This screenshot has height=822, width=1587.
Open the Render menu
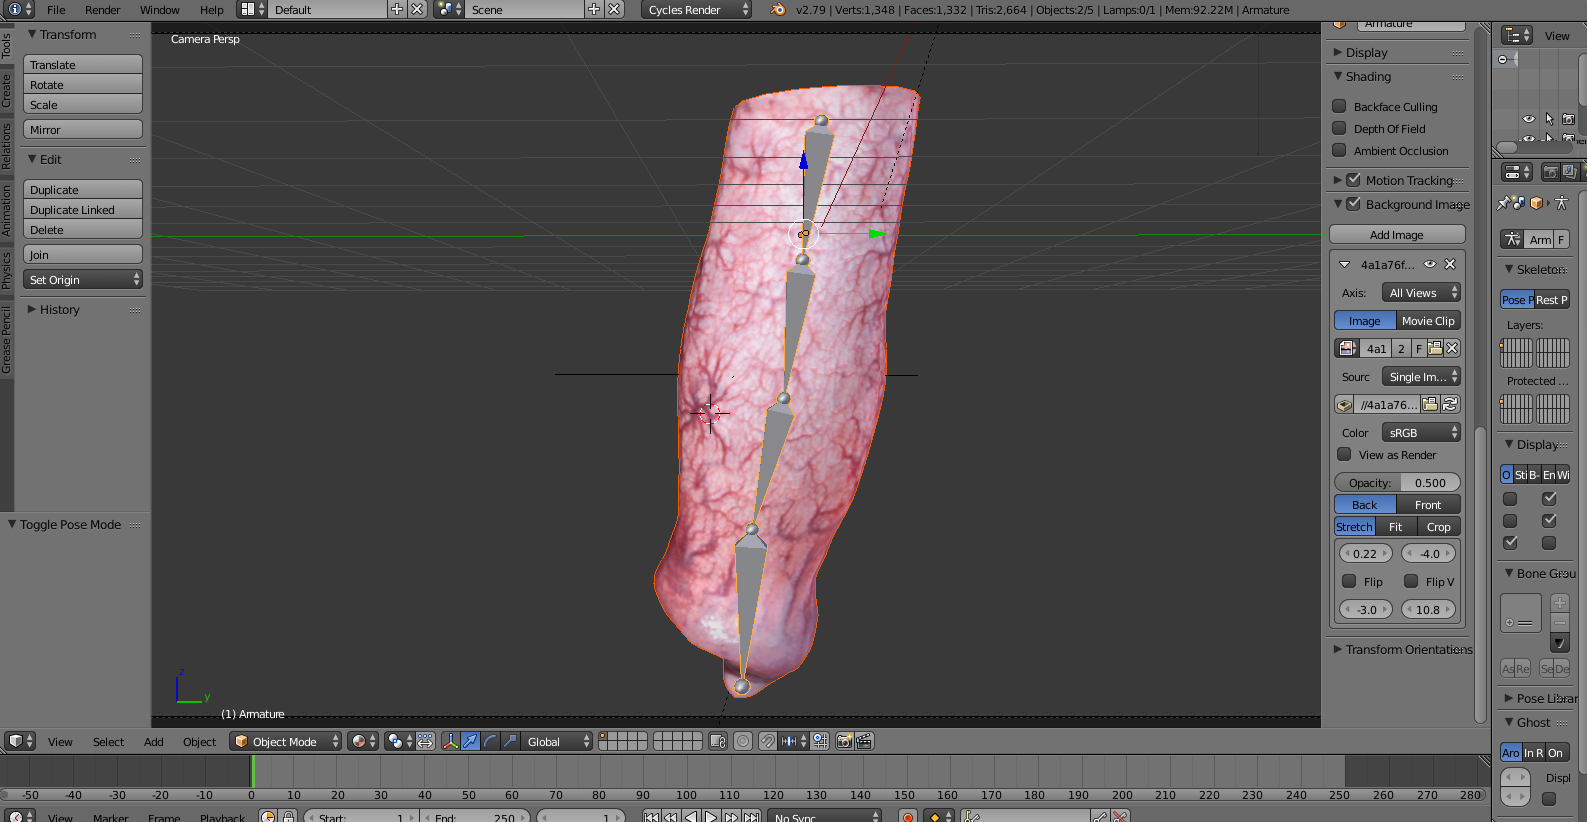102,10
